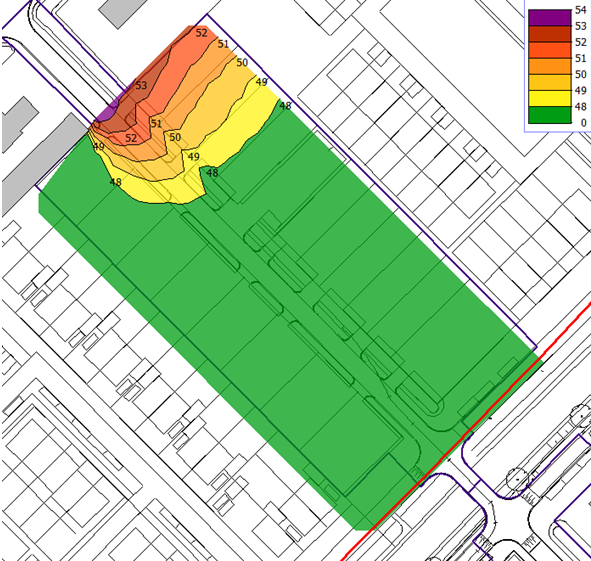Select the gray building at the top-left

point(122,12)
